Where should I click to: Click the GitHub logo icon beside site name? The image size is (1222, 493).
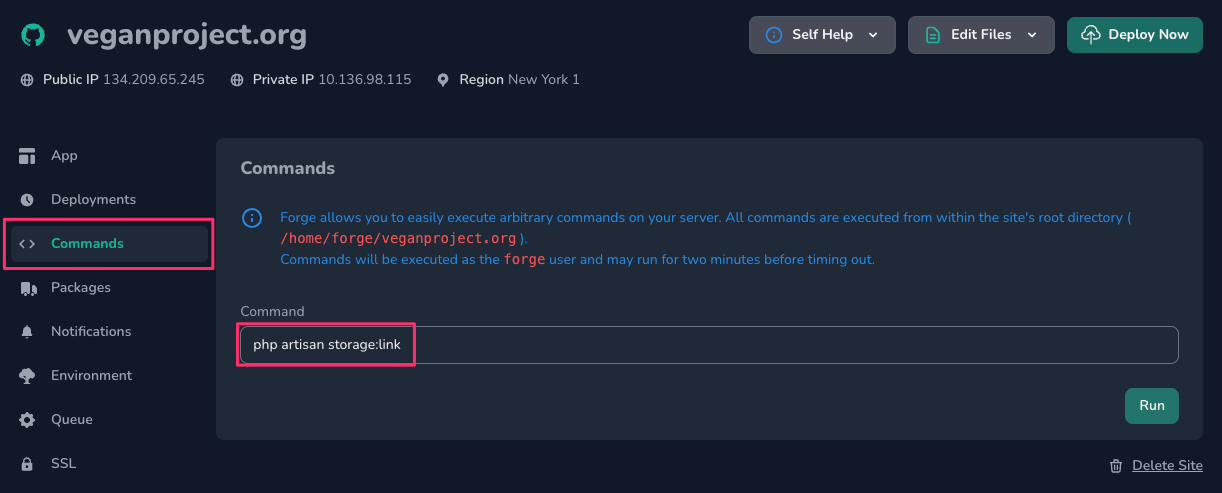33,35
